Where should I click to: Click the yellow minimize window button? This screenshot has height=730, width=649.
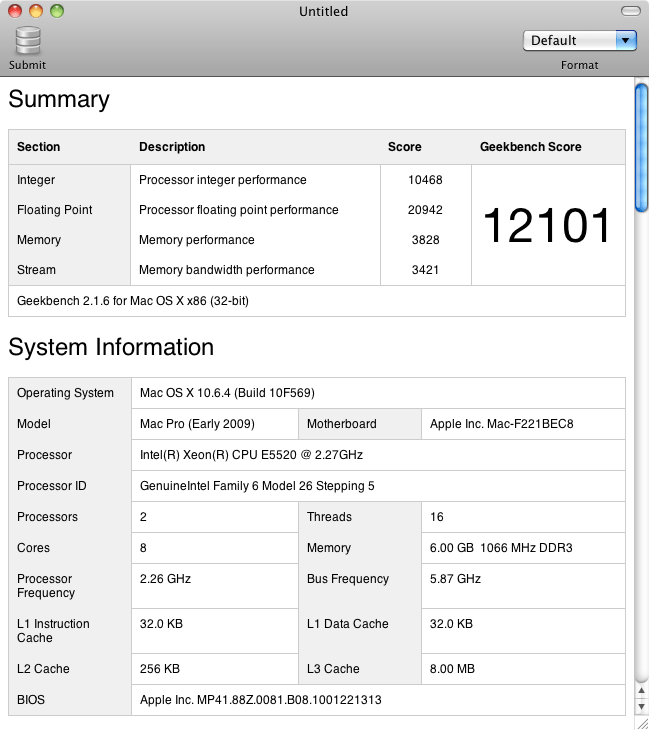coord(36,11)
